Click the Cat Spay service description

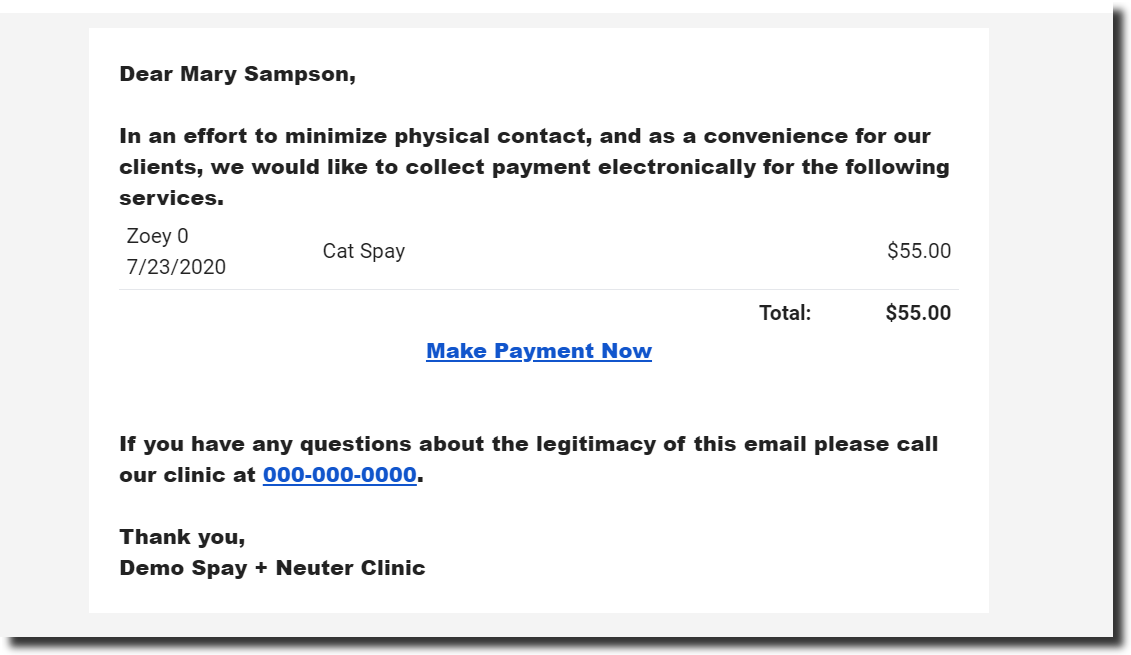pyautogui.click(x=363, y=251)
